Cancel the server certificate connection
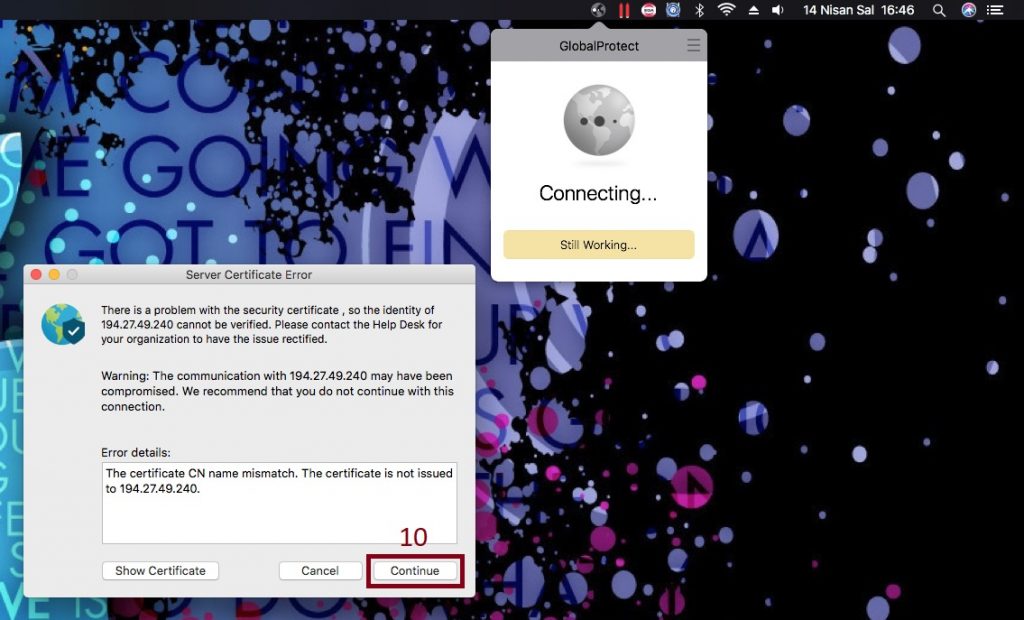 320,571
